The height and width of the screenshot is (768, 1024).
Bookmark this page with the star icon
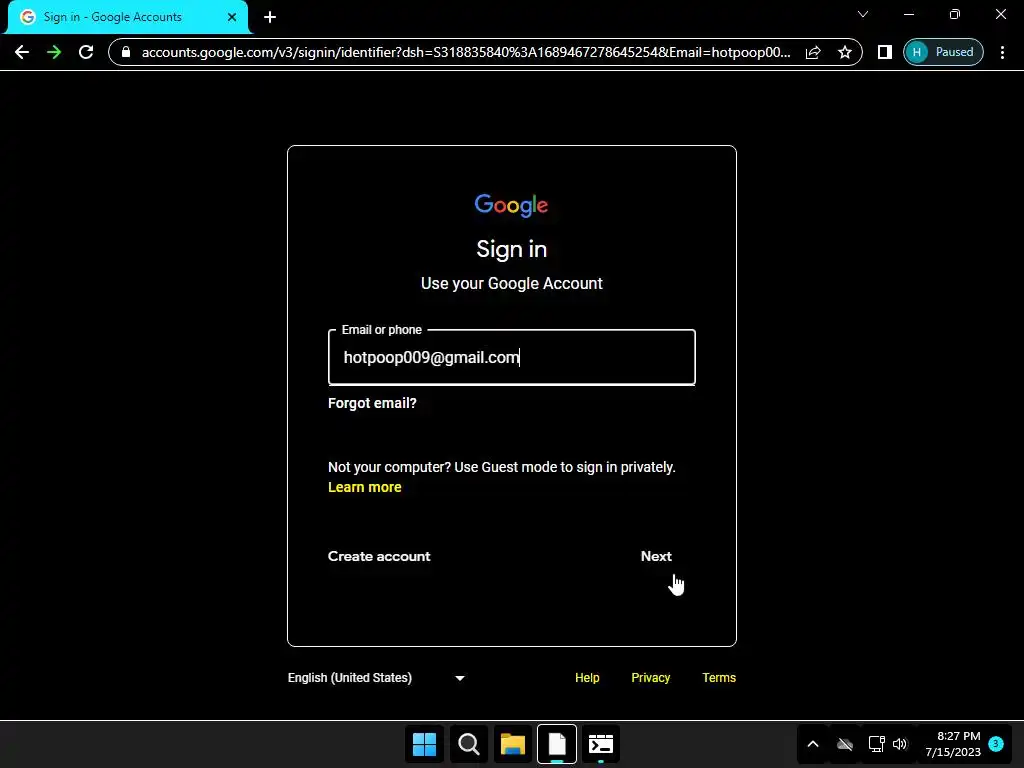click(845, 52)
